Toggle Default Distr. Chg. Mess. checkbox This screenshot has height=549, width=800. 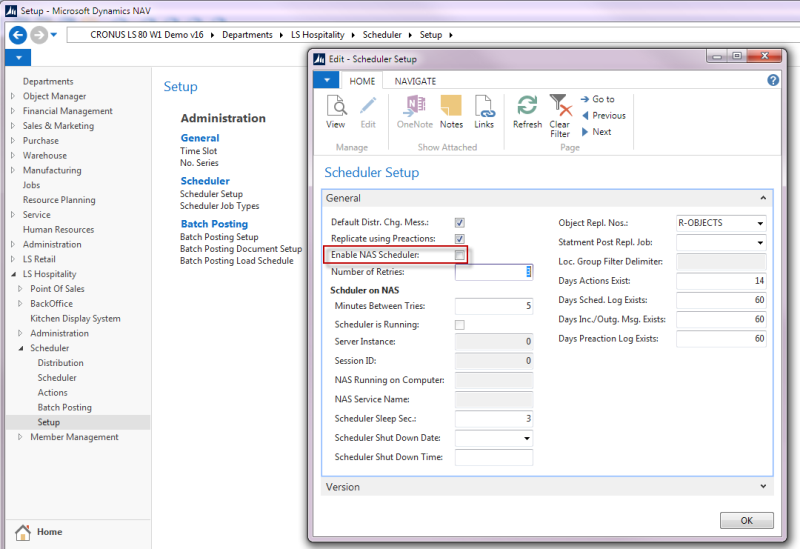coord(460,222)
